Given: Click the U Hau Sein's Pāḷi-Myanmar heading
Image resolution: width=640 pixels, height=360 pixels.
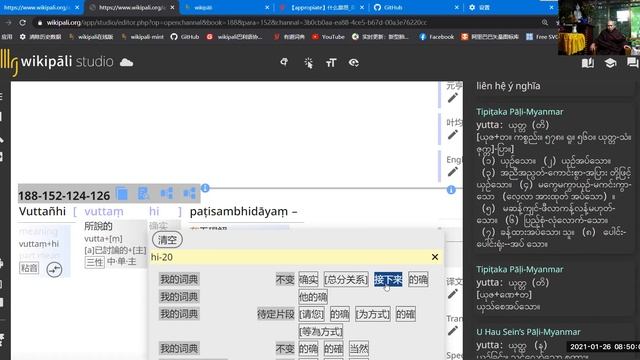Looking at the screenshot, I should tap(528, 332).
